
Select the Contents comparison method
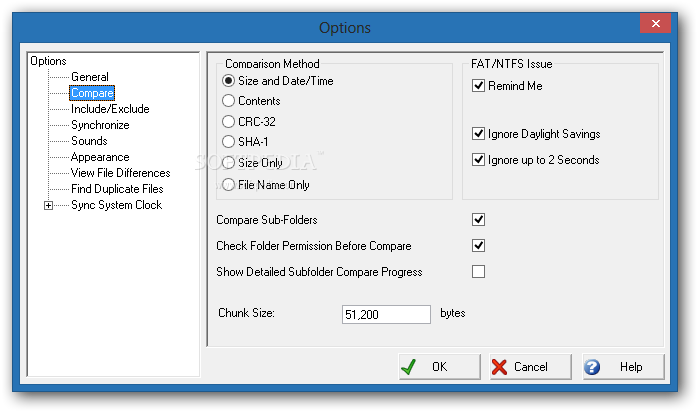pos(229,101)
